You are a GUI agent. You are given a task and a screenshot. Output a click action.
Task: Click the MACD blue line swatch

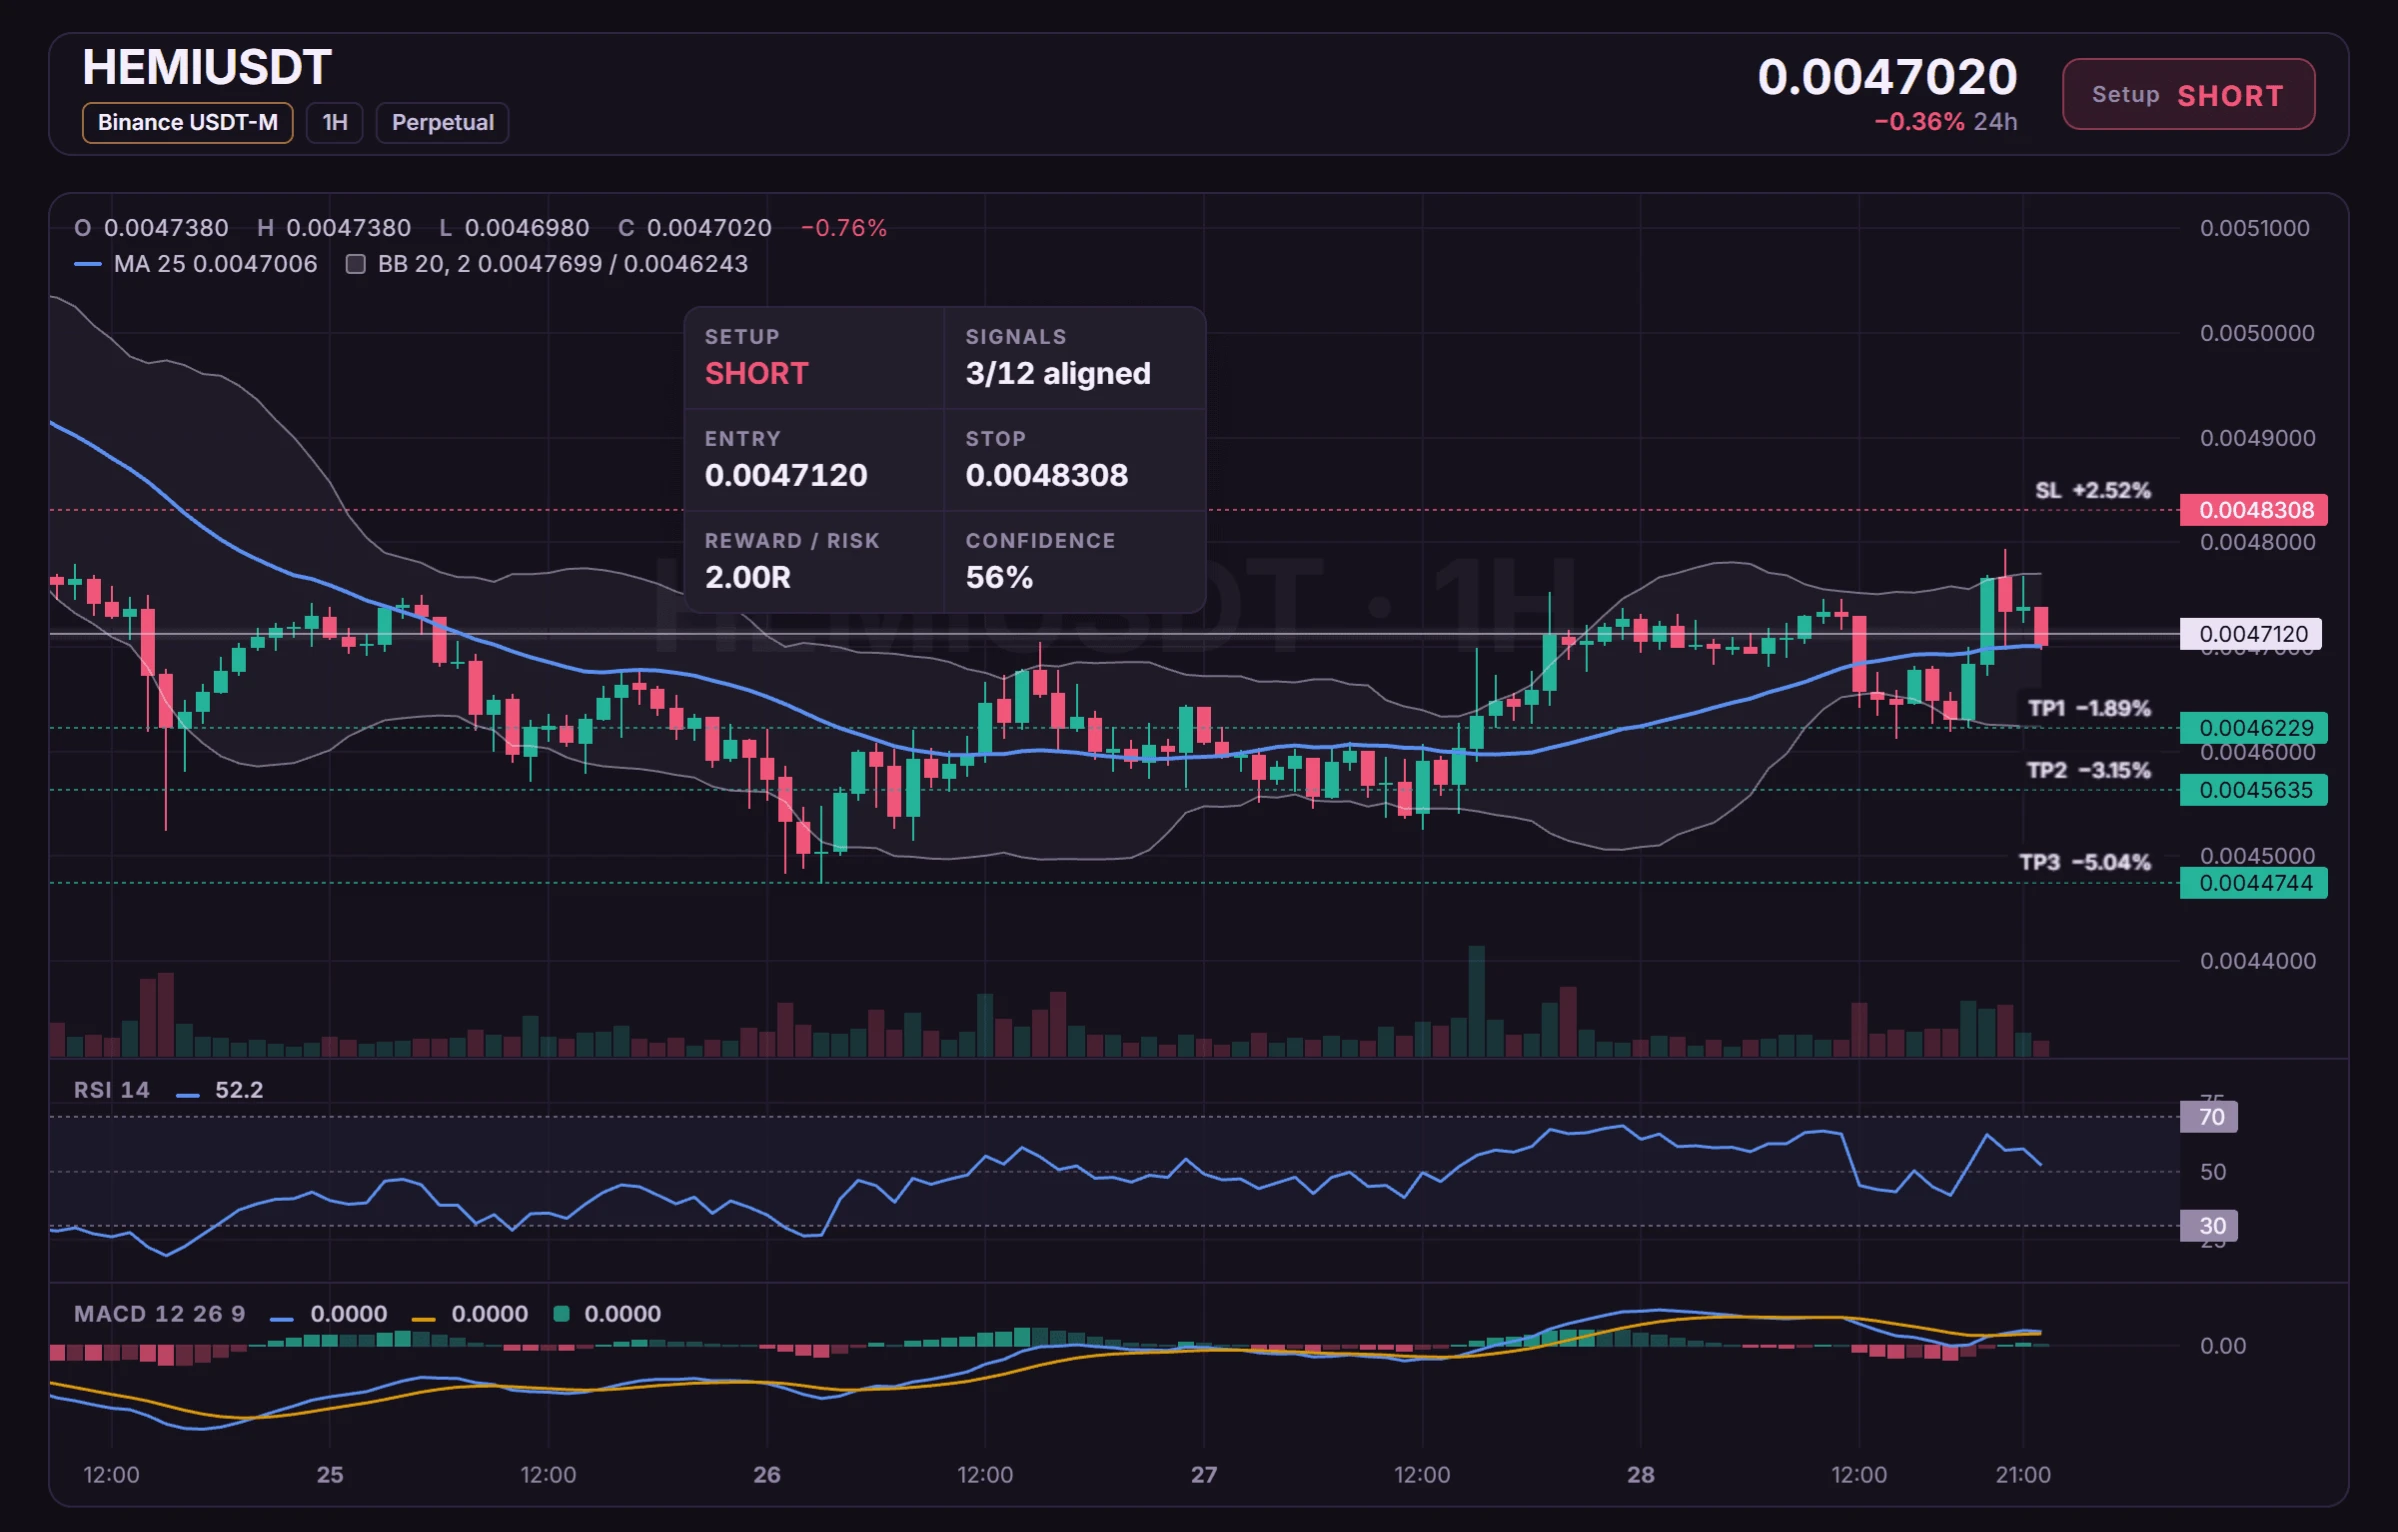coord(282,1319)
